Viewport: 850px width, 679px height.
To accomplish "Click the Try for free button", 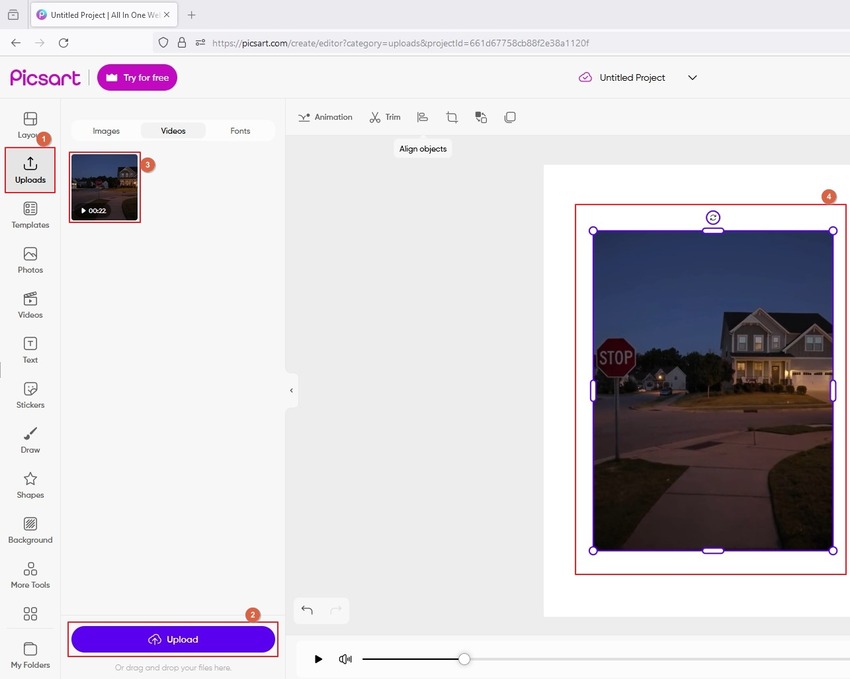I will point(137,77).
